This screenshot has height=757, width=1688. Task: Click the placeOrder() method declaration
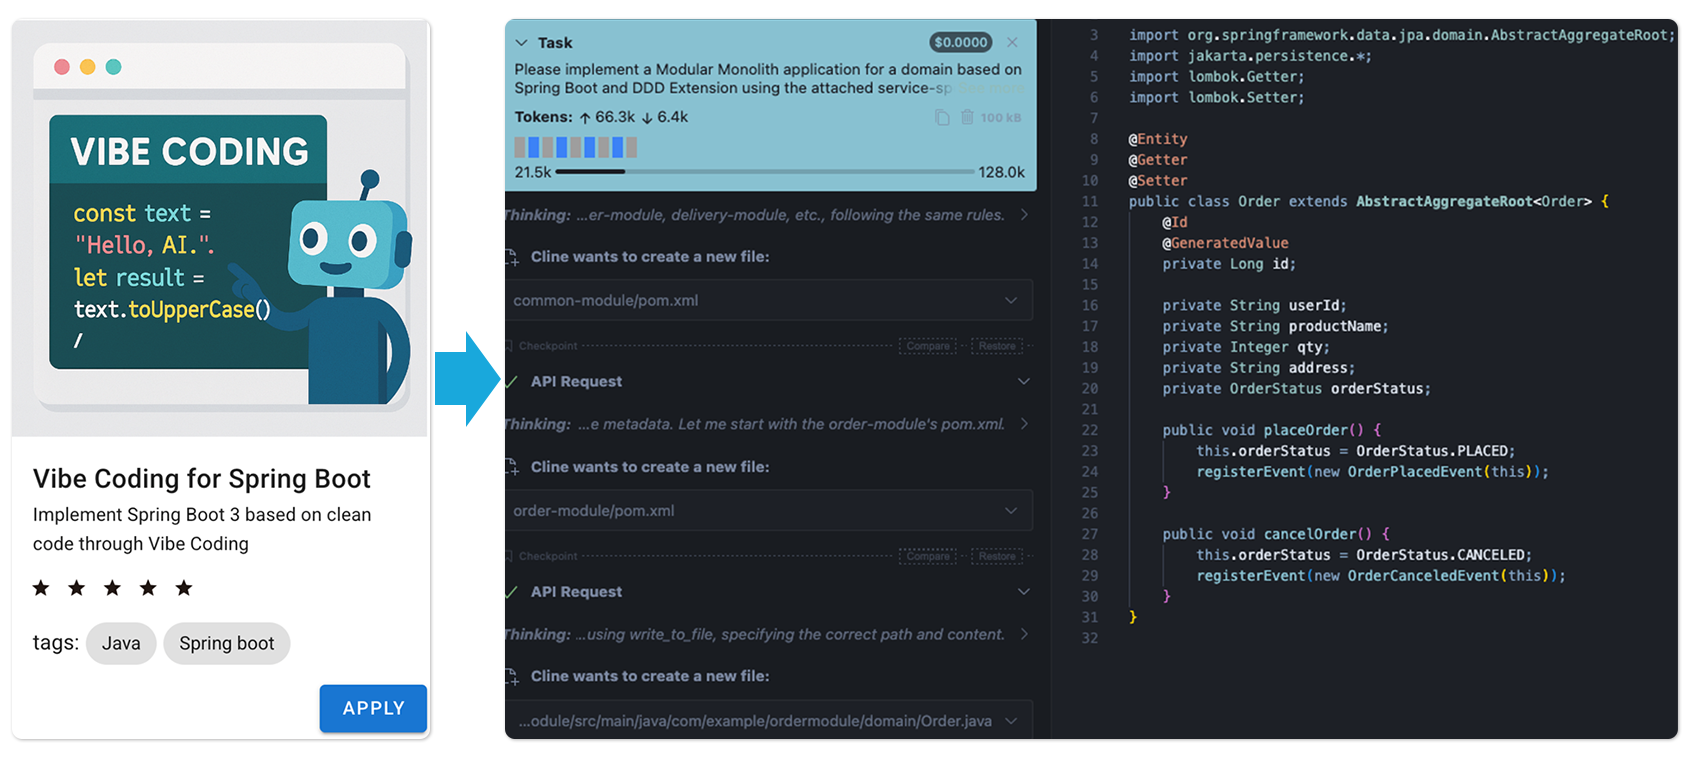pos(1272,430)
